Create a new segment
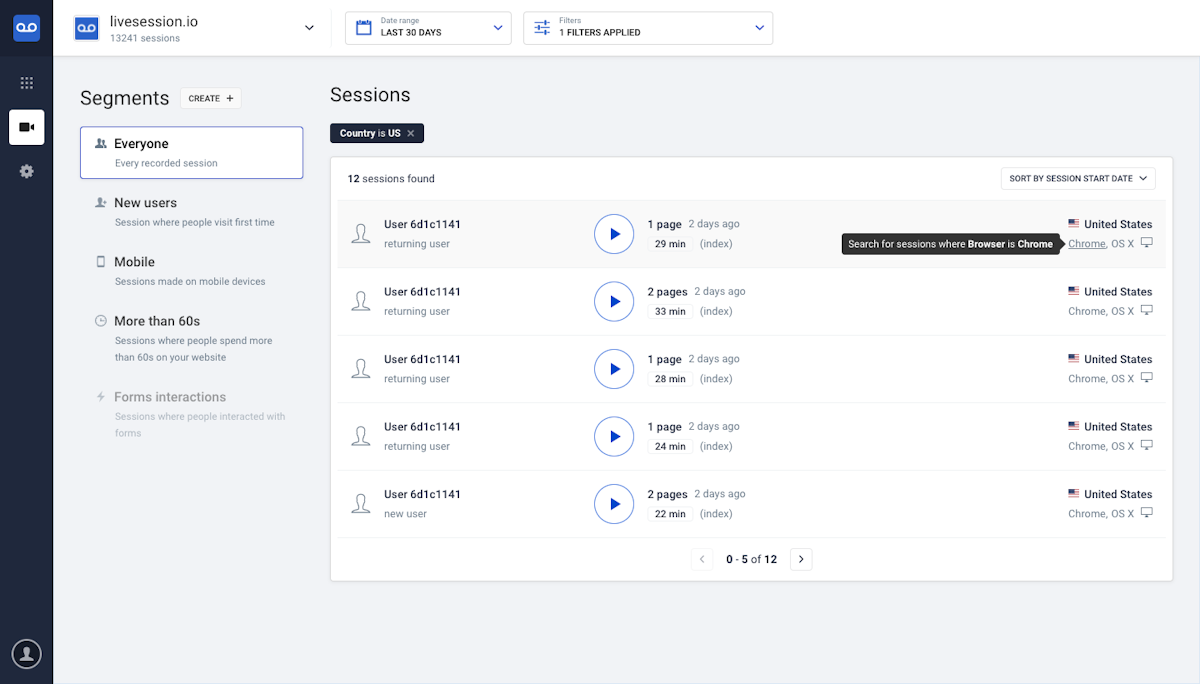Image resolution: width=1200 pixels, height=684 pixels. pyautogui.click(x=211, y=98)
